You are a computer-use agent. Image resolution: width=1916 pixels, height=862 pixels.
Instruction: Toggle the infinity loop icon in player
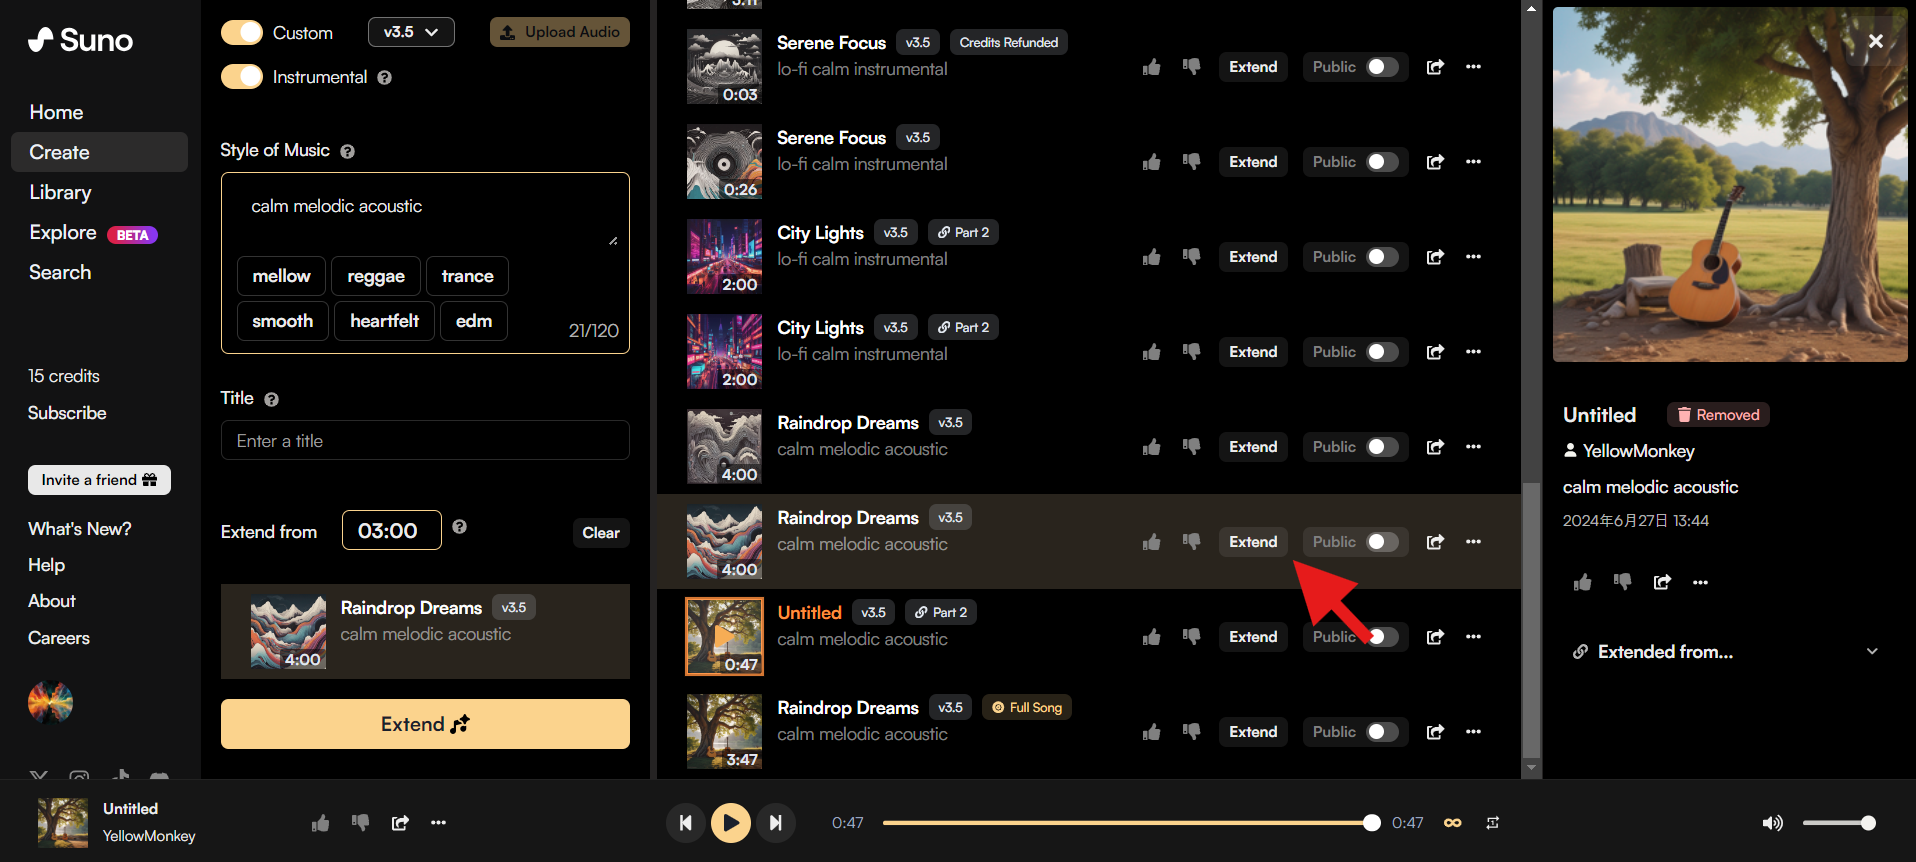coord(1452,823)
